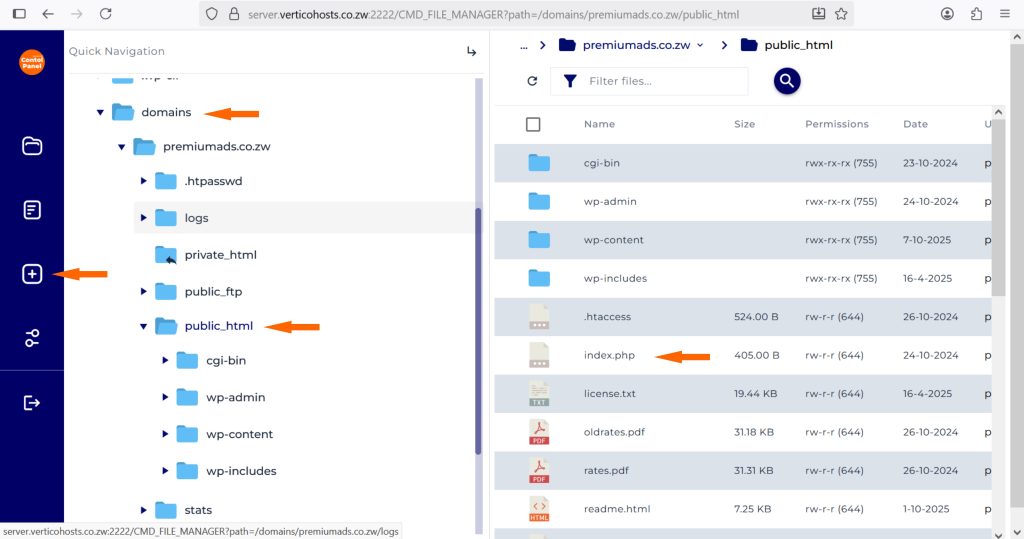Image resolution: width=1024 pixels, height=539 pixels.
Task: Select the private_html folder in tree
Action: [x=220, y=255]
